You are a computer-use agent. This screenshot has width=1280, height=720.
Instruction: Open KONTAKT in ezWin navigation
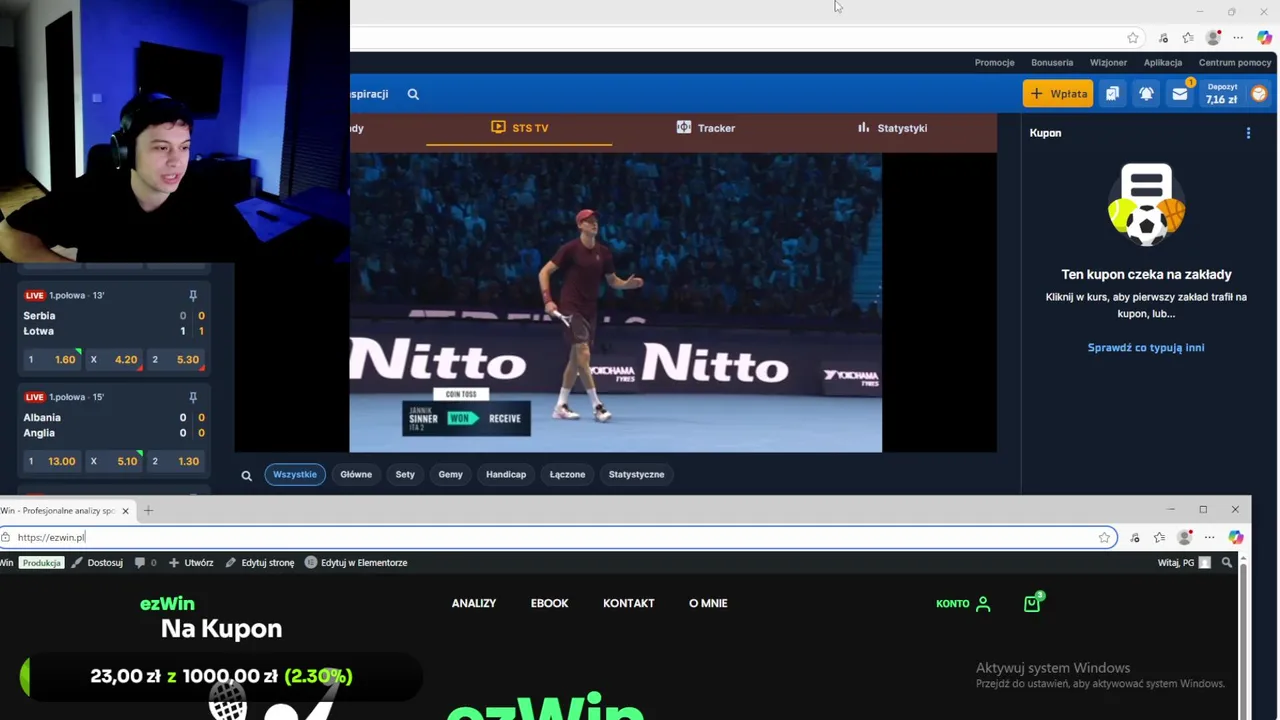pyautogui.click(x=629, y=603)
